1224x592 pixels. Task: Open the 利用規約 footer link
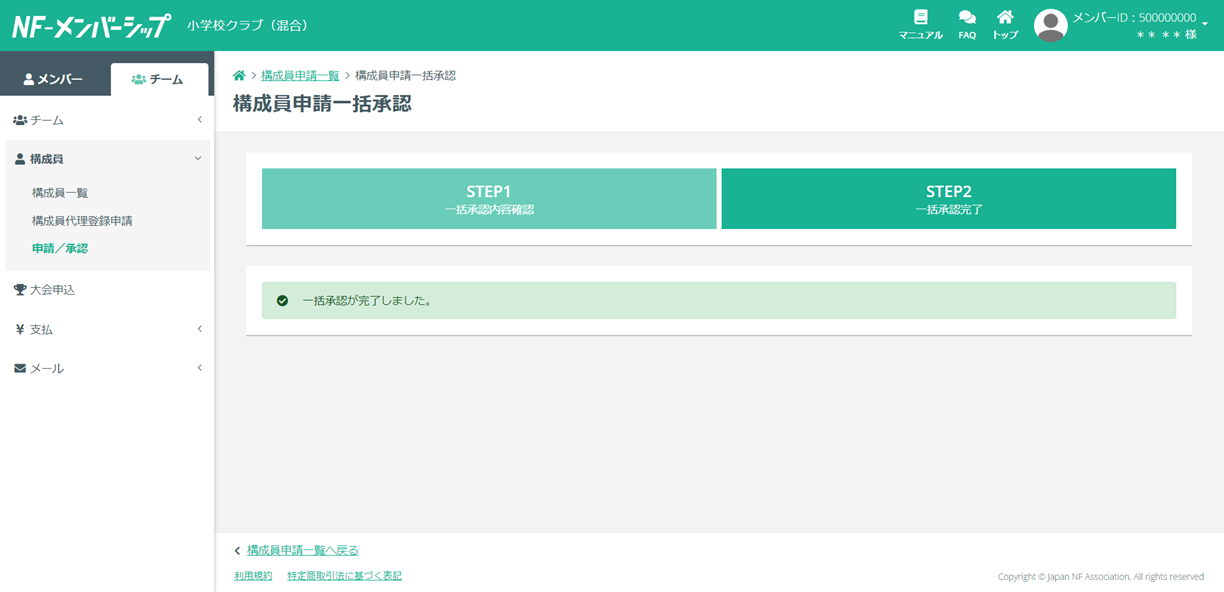[253, 576]
